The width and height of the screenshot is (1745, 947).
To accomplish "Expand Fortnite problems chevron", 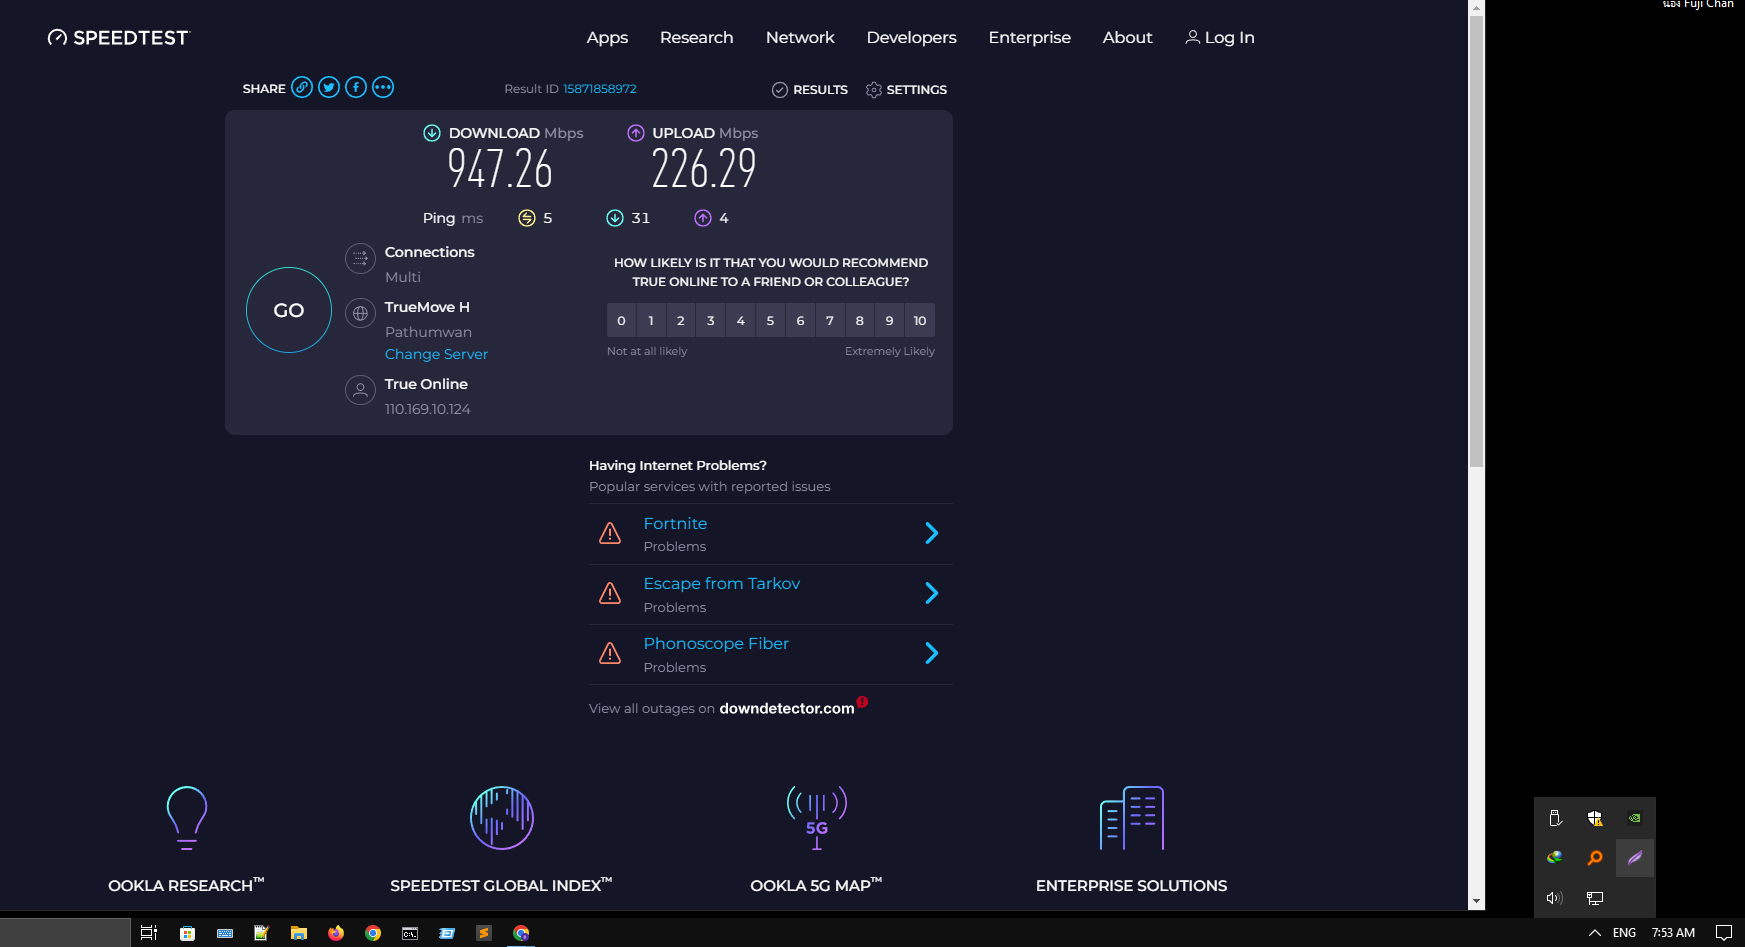I will pos(932,533).
